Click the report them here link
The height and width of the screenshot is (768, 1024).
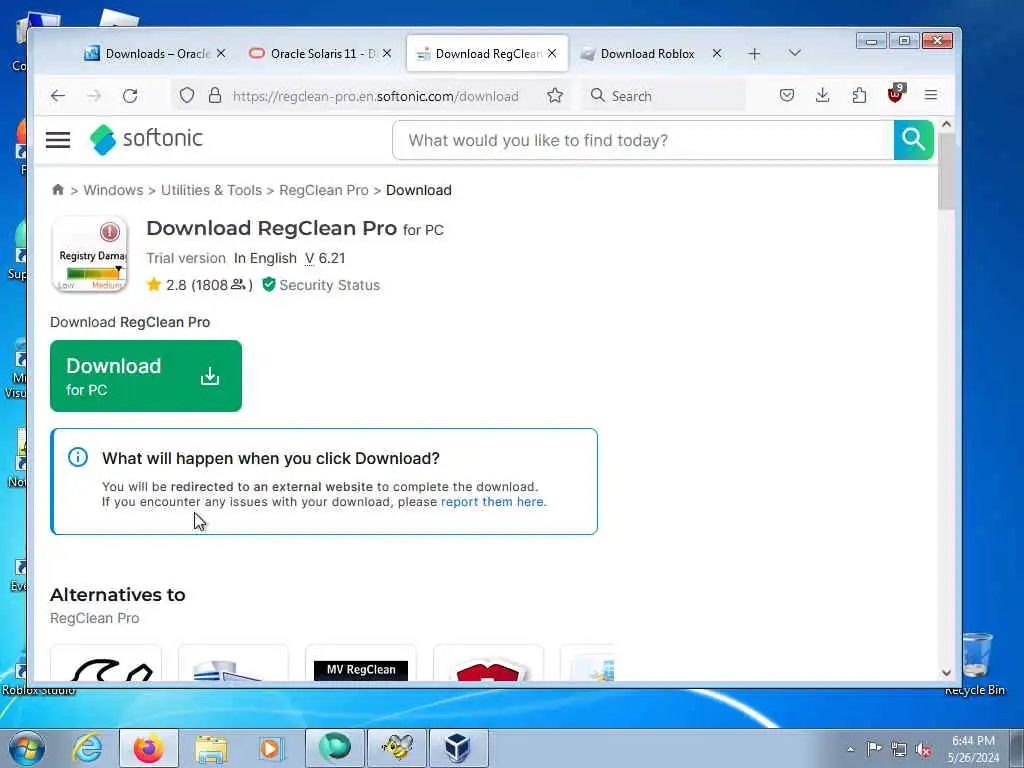pyautogui.click(x=494, y=502)
